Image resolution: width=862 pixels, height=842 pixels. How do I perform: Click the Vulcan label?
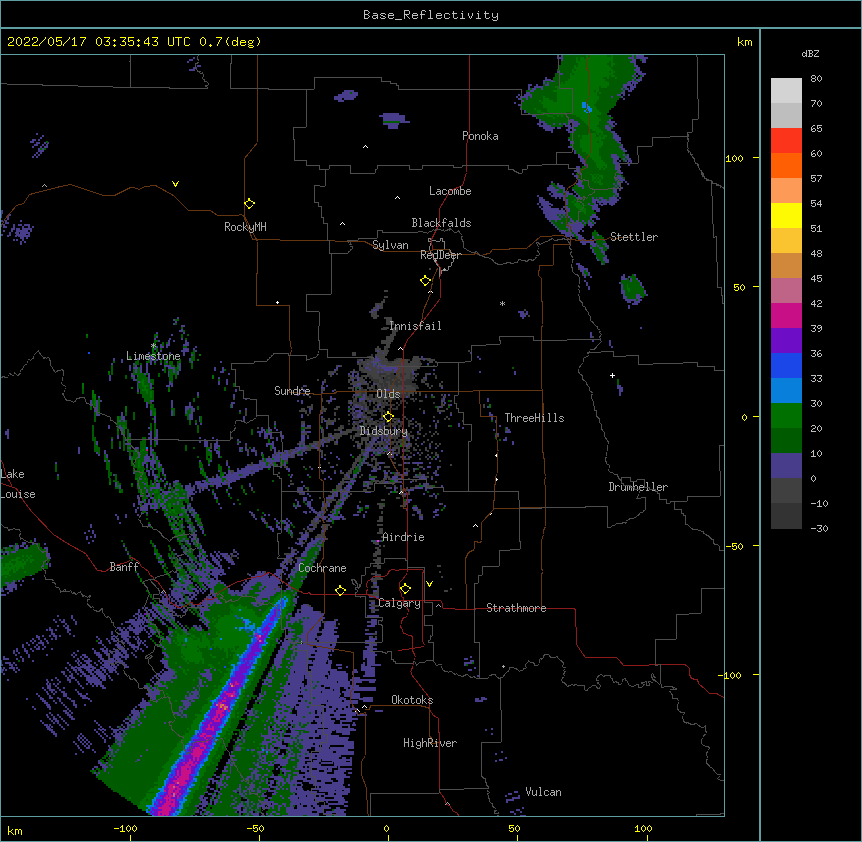click(x=543, y=792)
